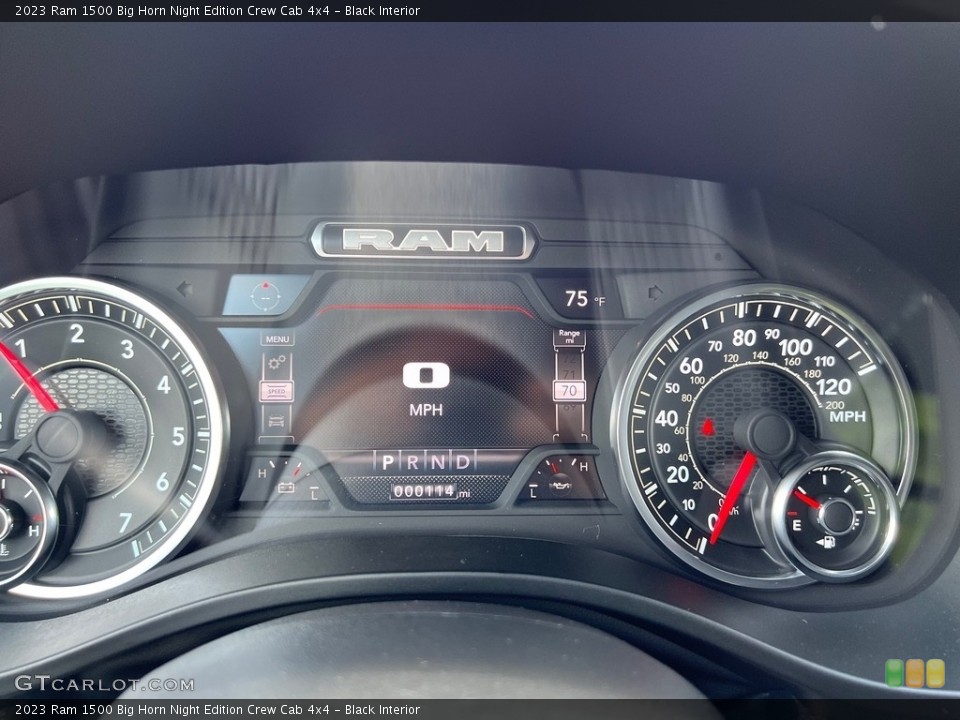Pick the highlighted 70 range value
This screenshot has width=960, height=720.
pos(569,391)
